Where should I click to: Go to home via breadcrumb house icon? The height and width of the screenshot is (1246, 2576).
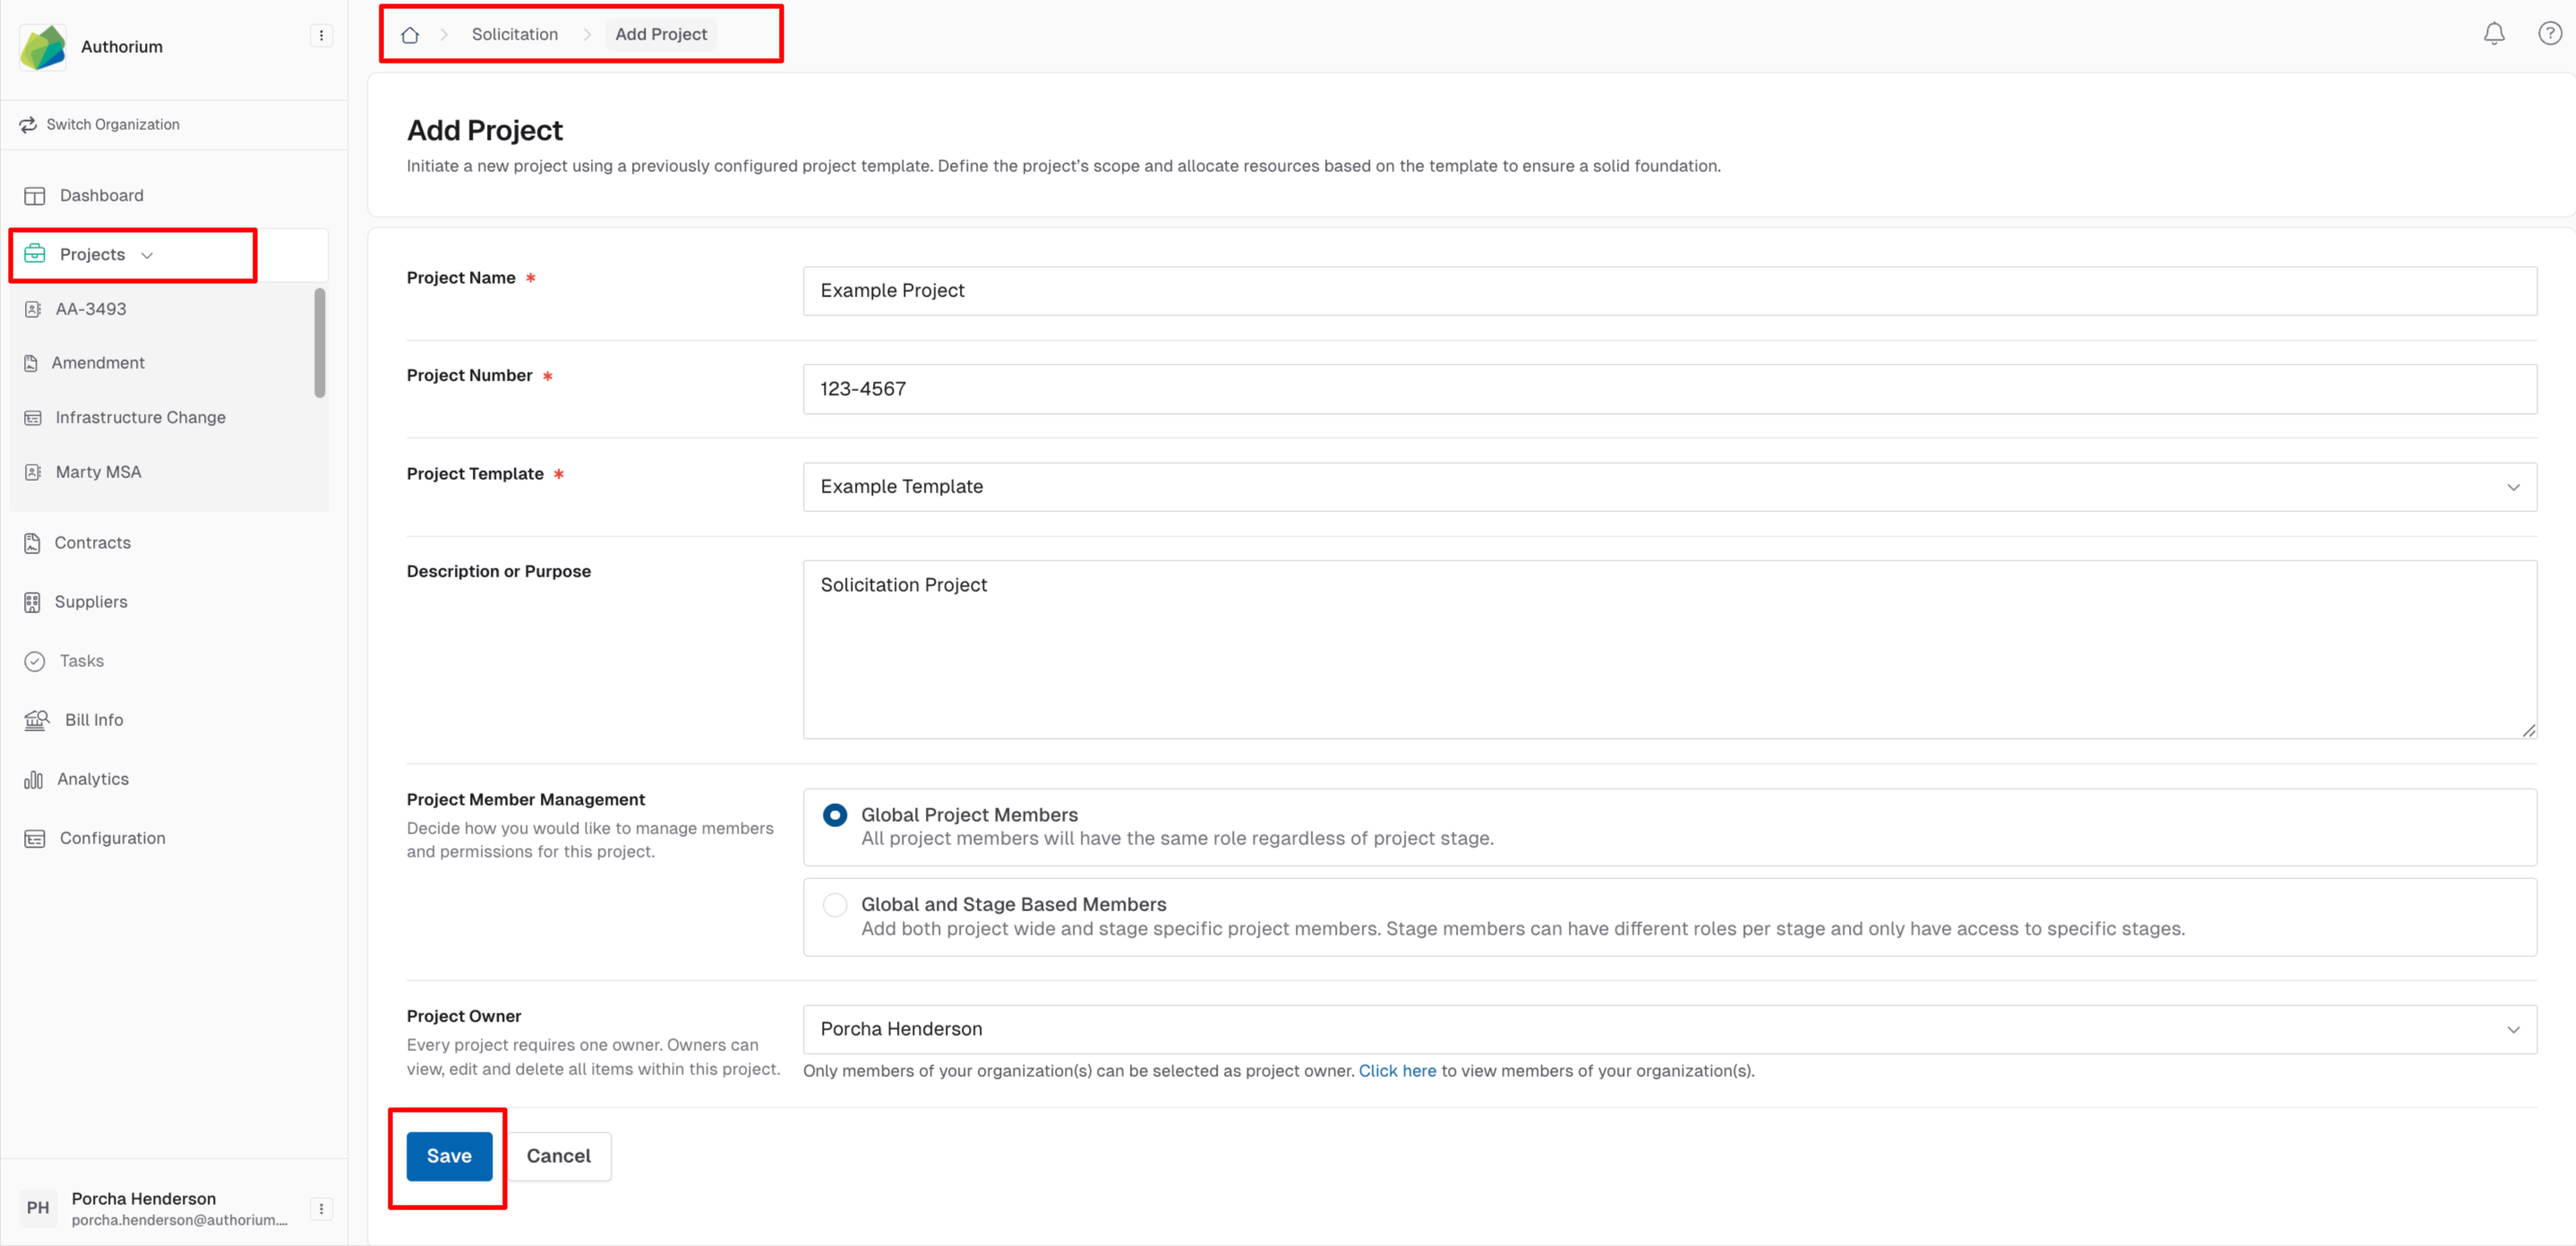click(x=410, y=35)
